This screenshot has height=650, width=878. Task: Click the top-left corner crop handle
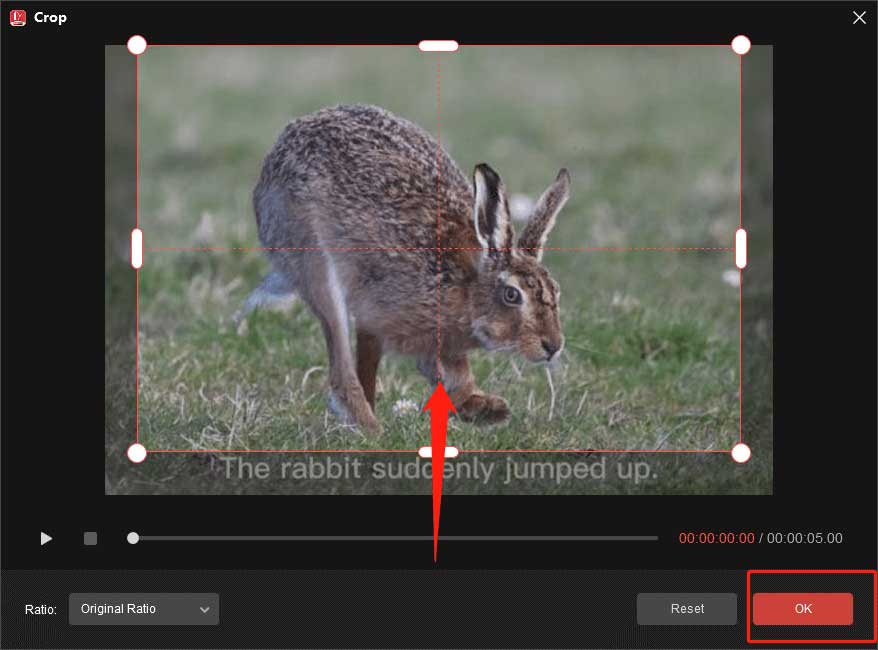[x=137, y=45]
